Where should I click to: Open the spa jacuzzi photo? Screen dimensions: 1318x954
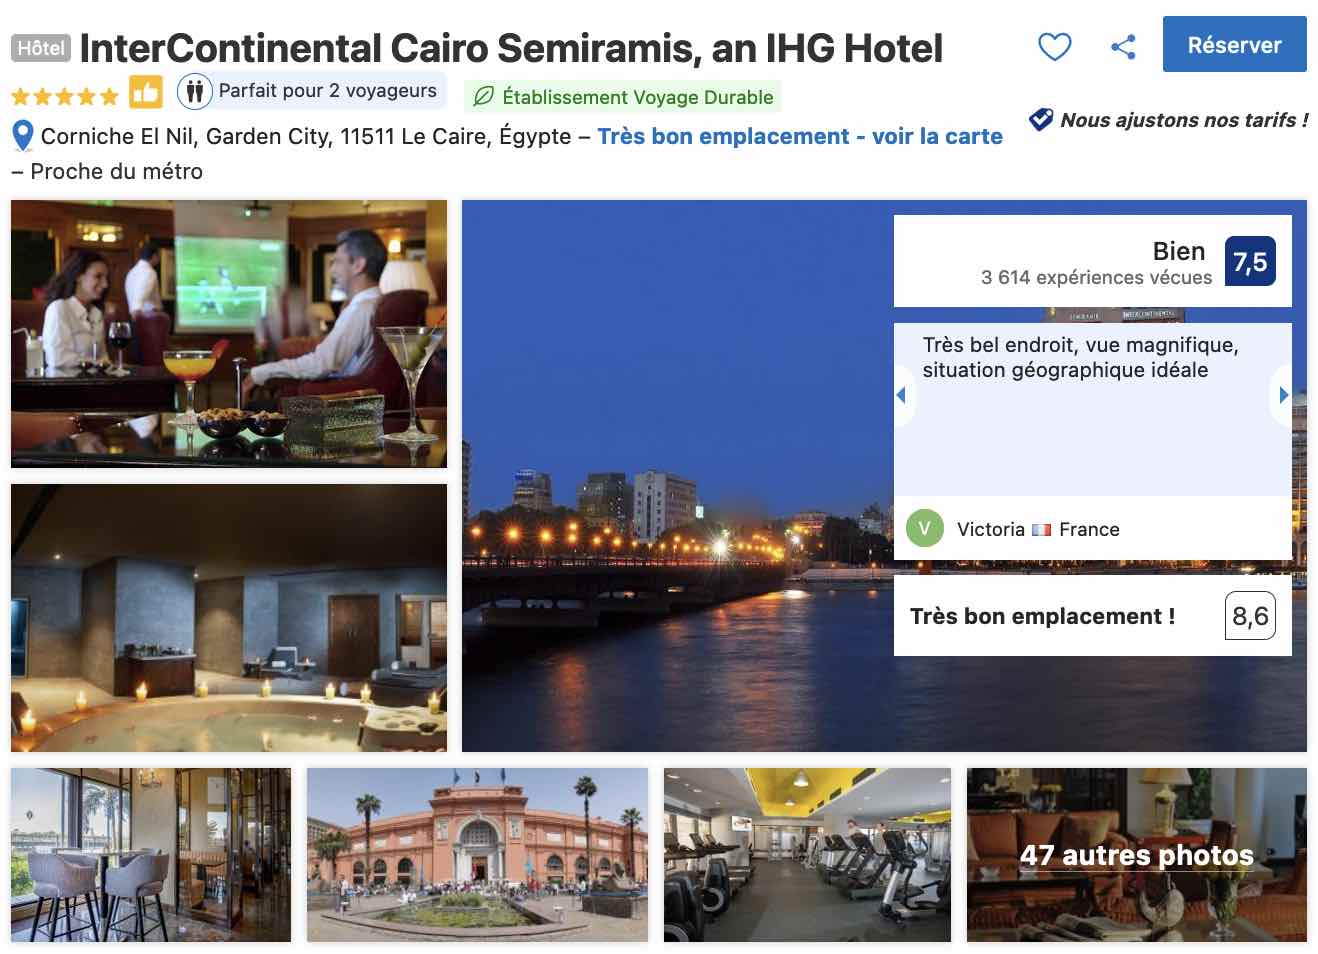(x=229, y=618)
